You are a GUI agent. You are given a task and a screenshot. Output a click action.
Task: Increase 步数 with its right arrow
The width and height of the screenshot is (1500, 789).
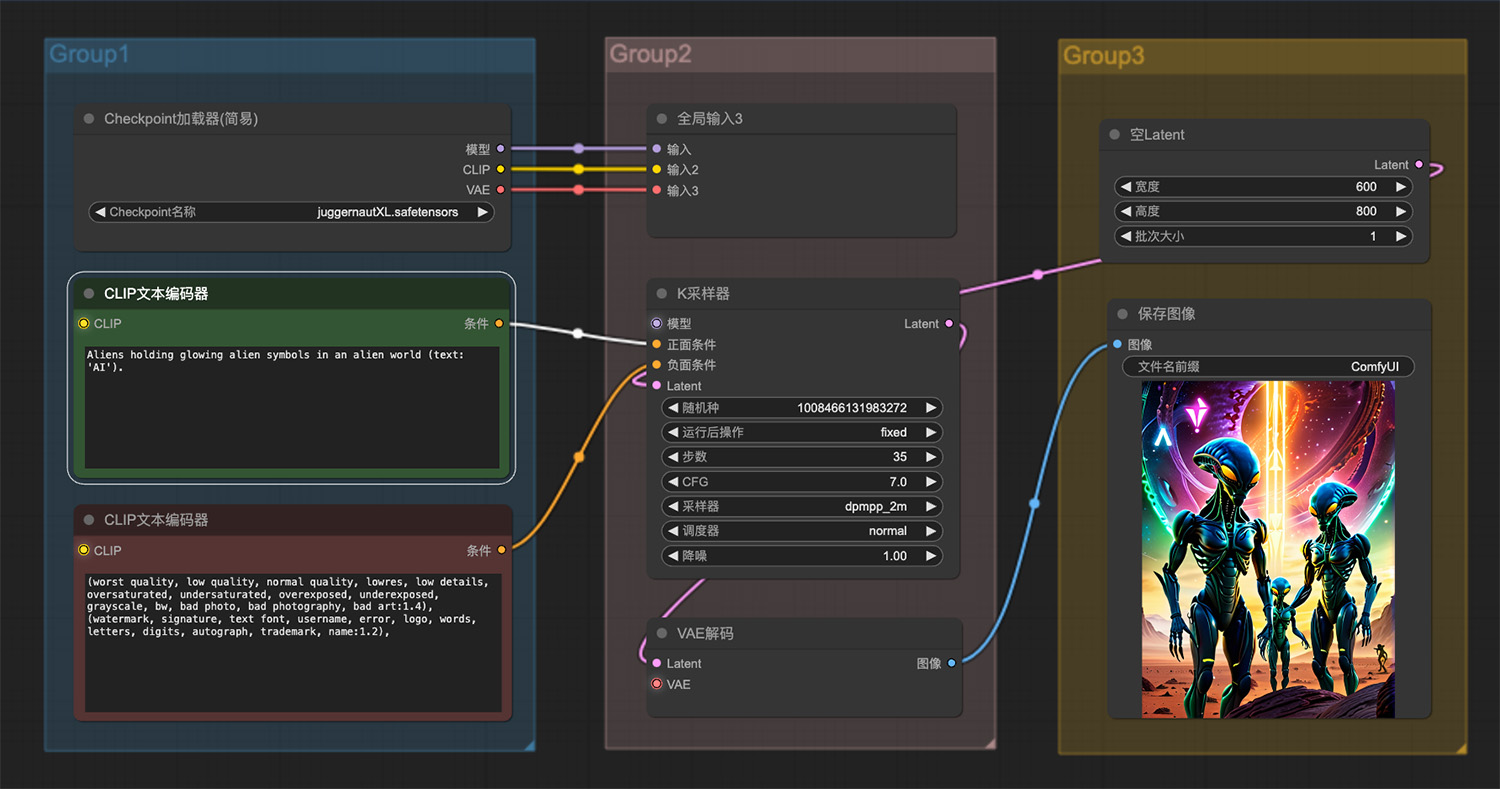pos(931,457)
